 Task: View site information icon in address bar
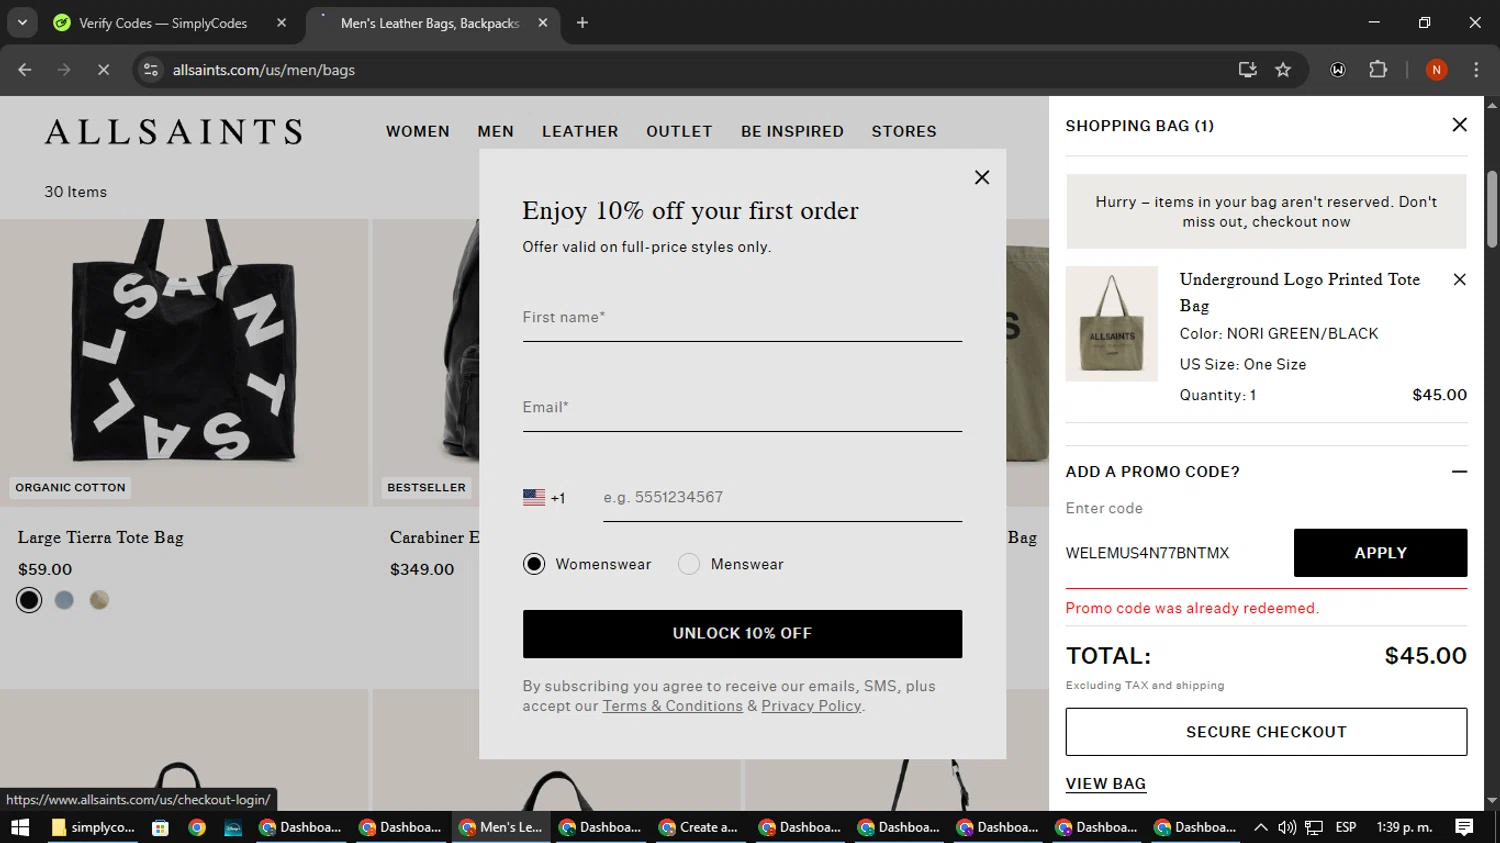pos(151,70)
